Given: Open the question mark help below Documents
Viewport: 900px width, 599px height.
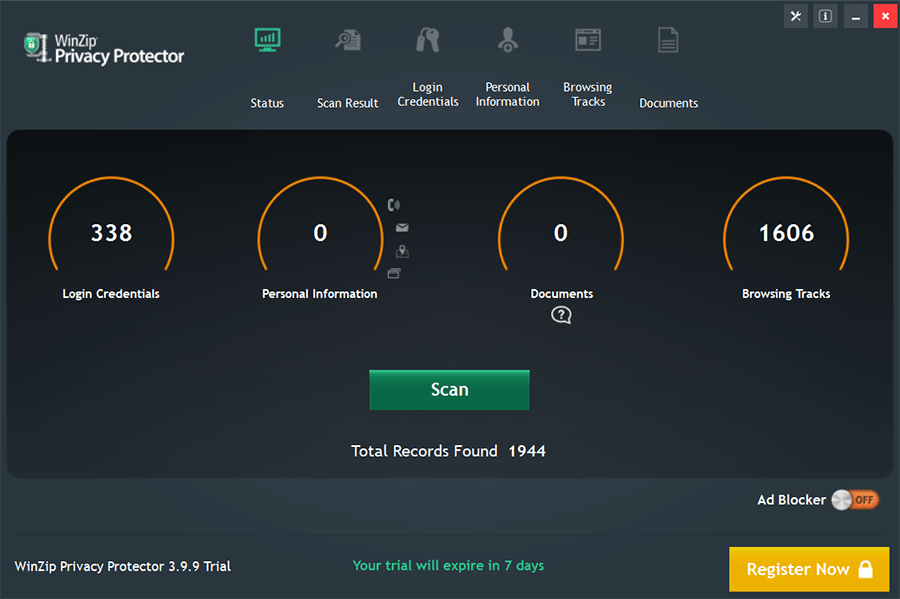Looking at the screenshot, I should [x=561, y=314].
